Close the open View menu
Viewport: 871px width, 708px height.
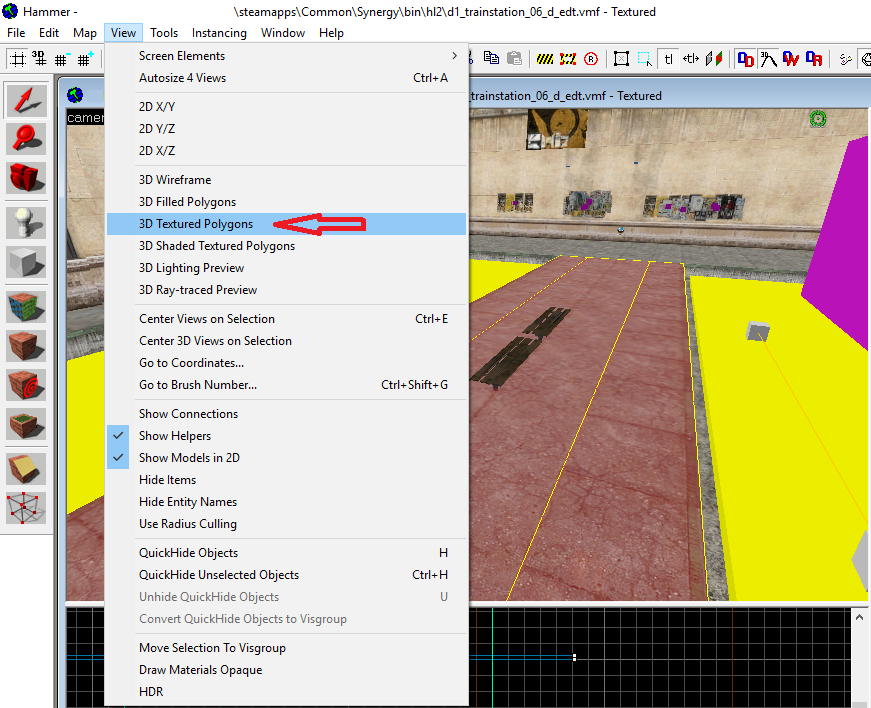[x=123, y=33]
